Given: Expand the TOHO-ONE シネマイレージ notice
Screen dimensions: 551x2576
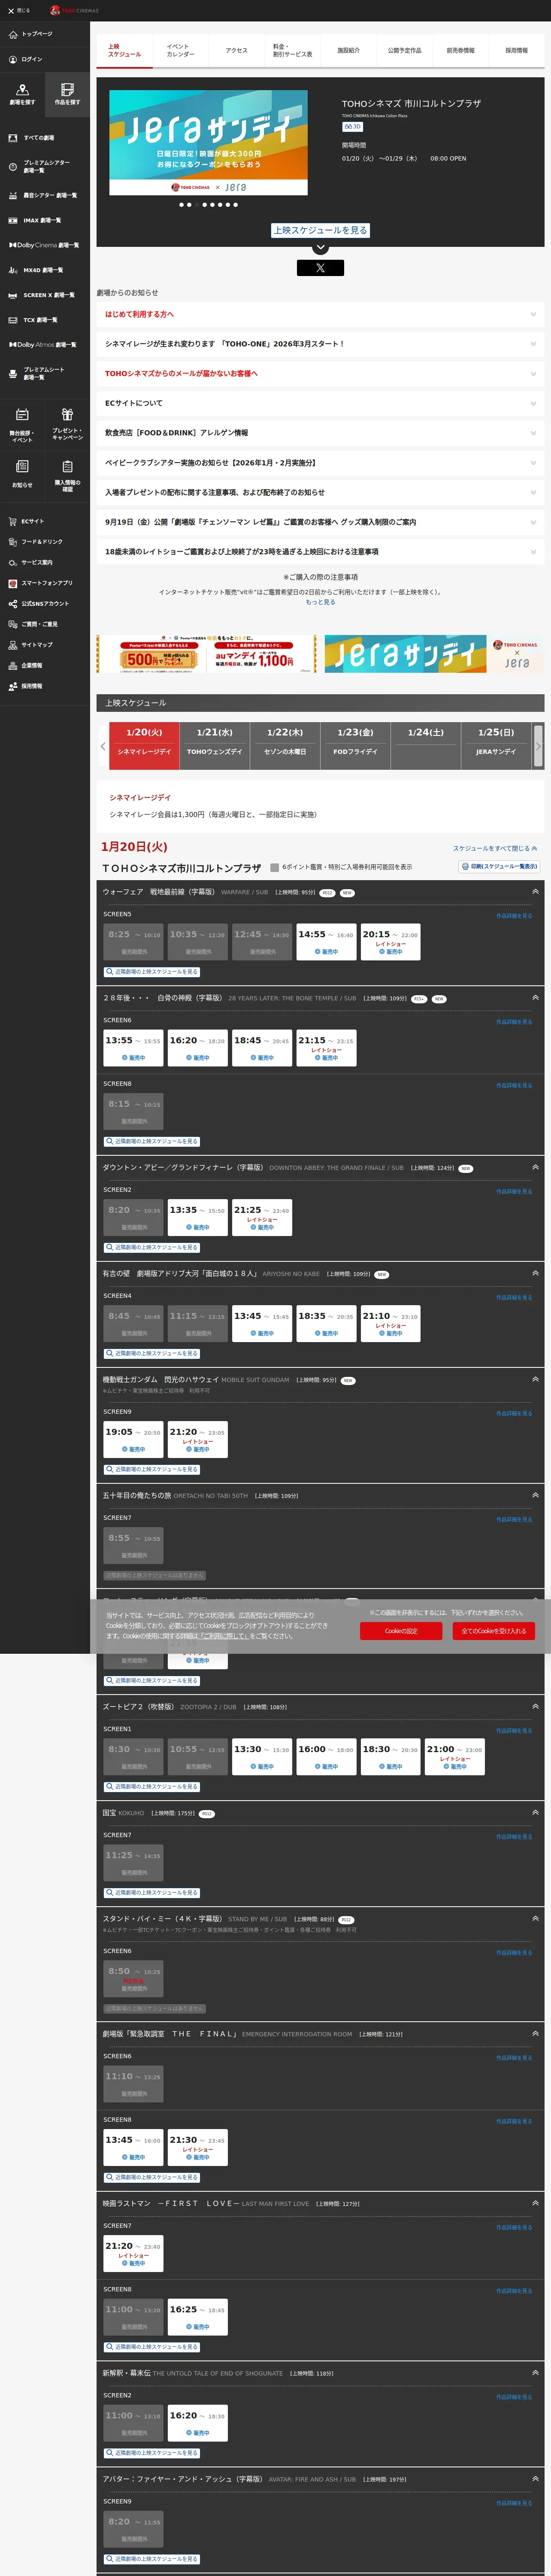Looking at the screenshot, I should (x=320, y=344).
